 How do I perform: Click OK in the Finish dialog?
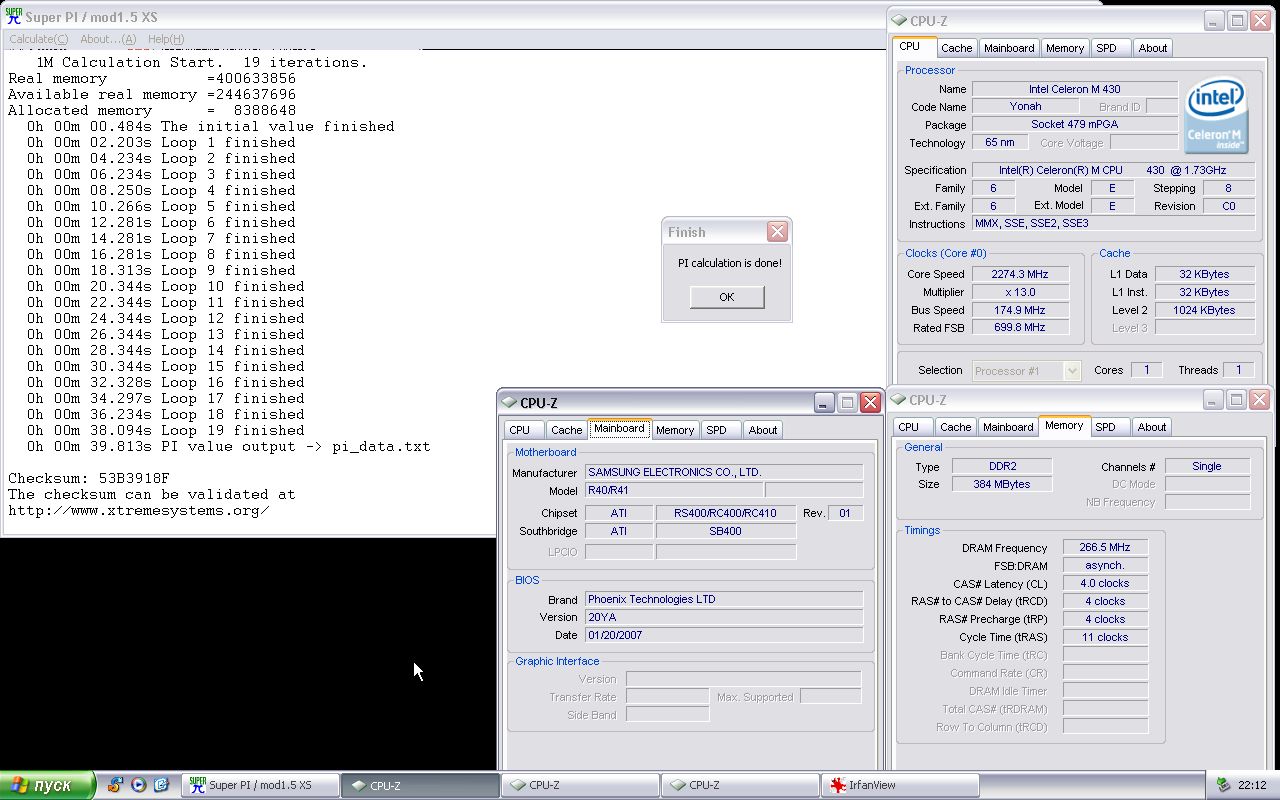tap(727, 297)
